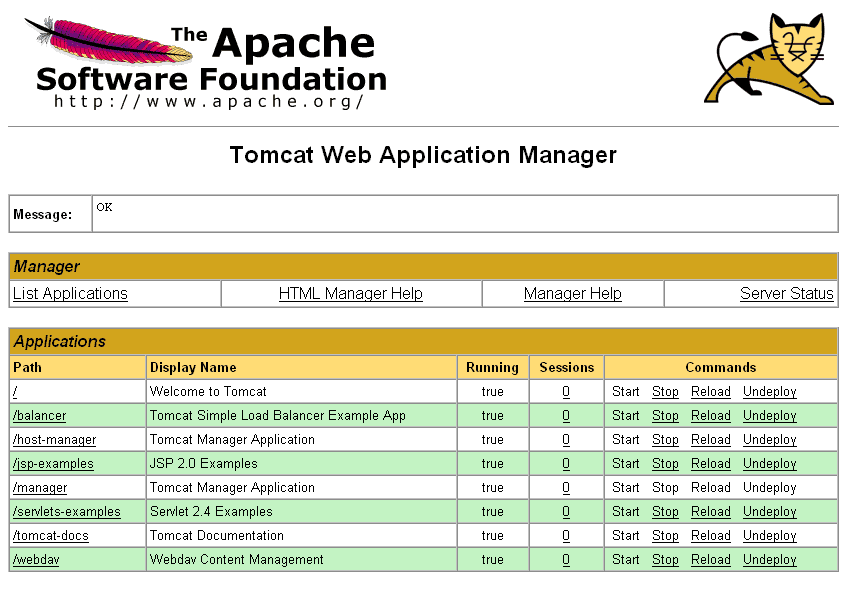Open the /webdav application path
847x589 pixels.
pos(36,560)
